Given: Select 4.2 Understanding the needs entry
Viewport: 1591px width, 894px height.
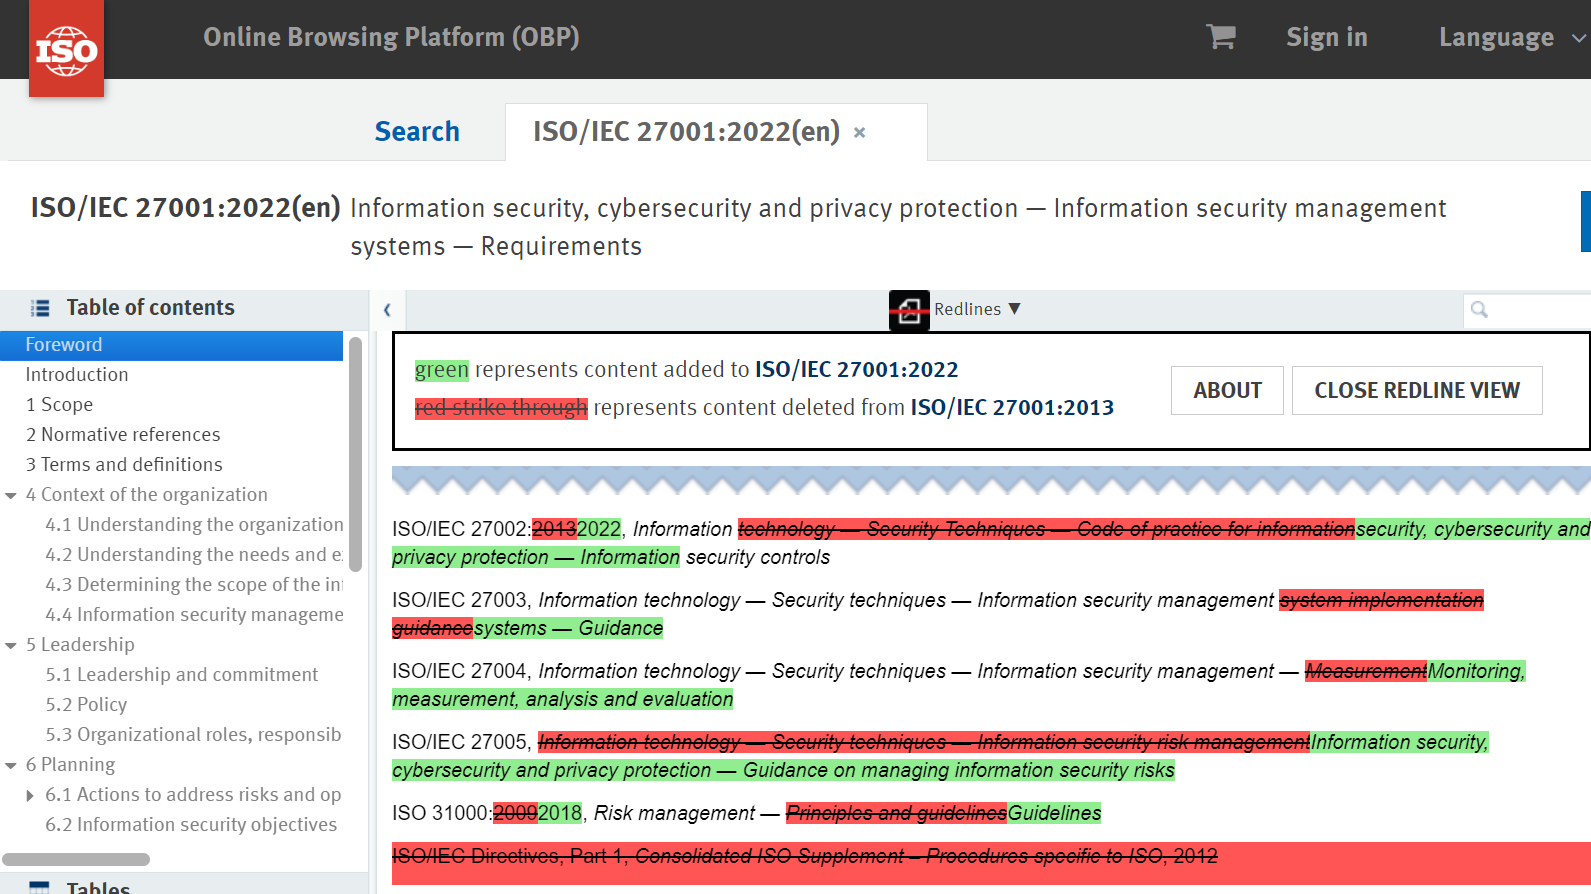Looking at the screenshot, I should click(x=194, y=555).
